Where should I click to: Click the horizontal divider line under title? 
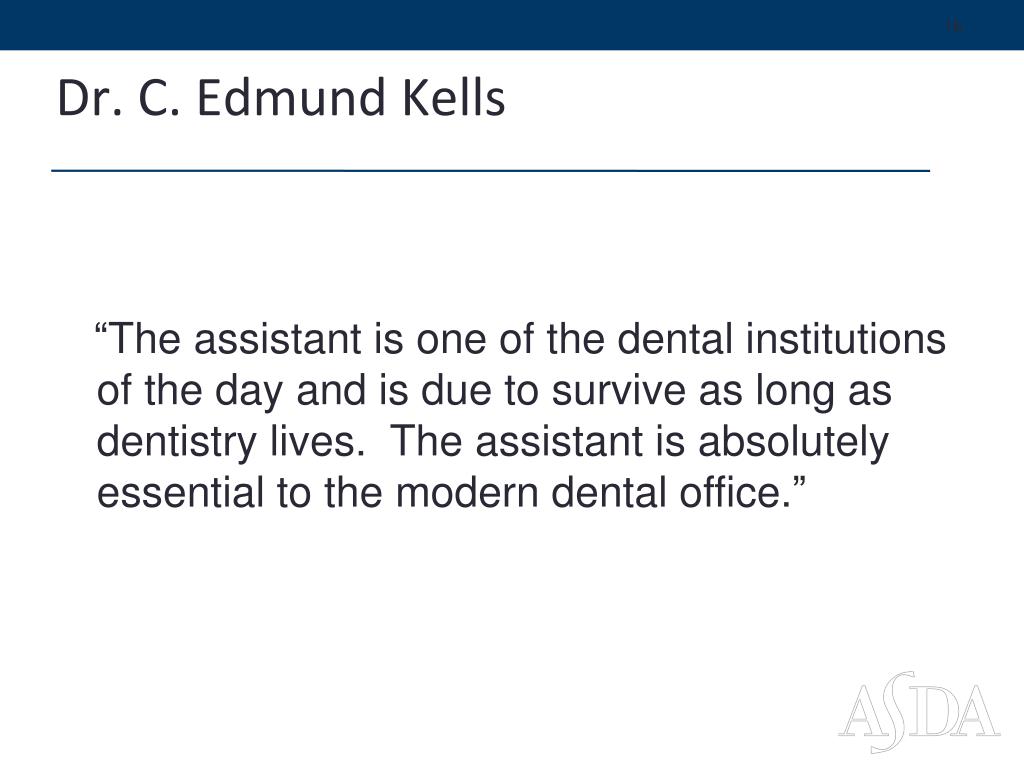(x=490, y=170)
